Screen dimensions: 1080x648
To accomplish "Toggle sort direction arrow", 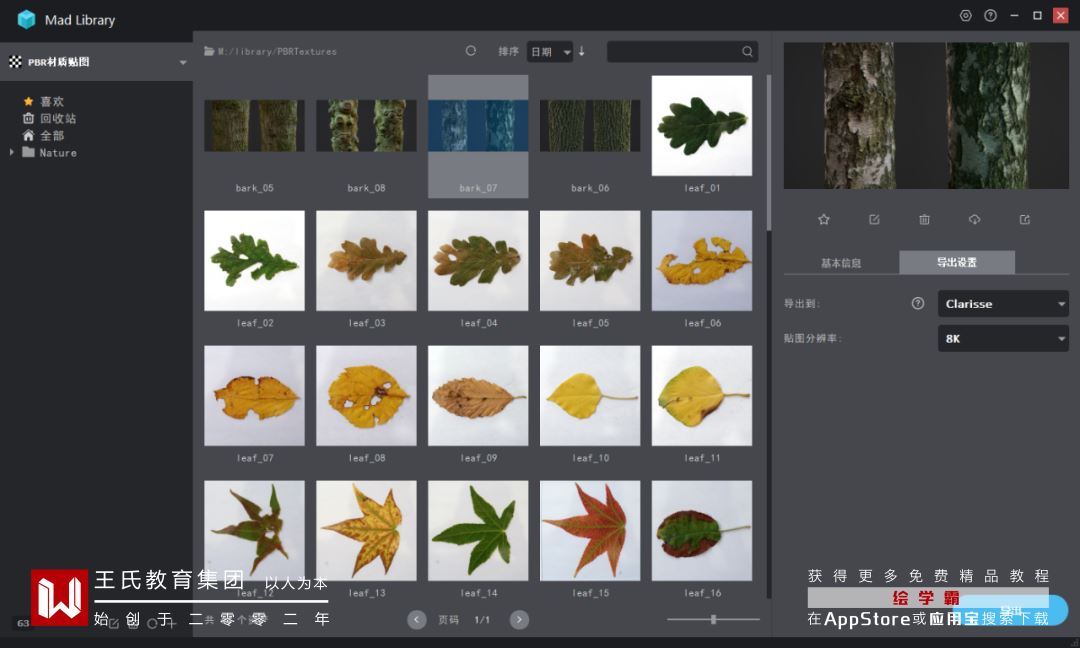I will tap(582, 51).
